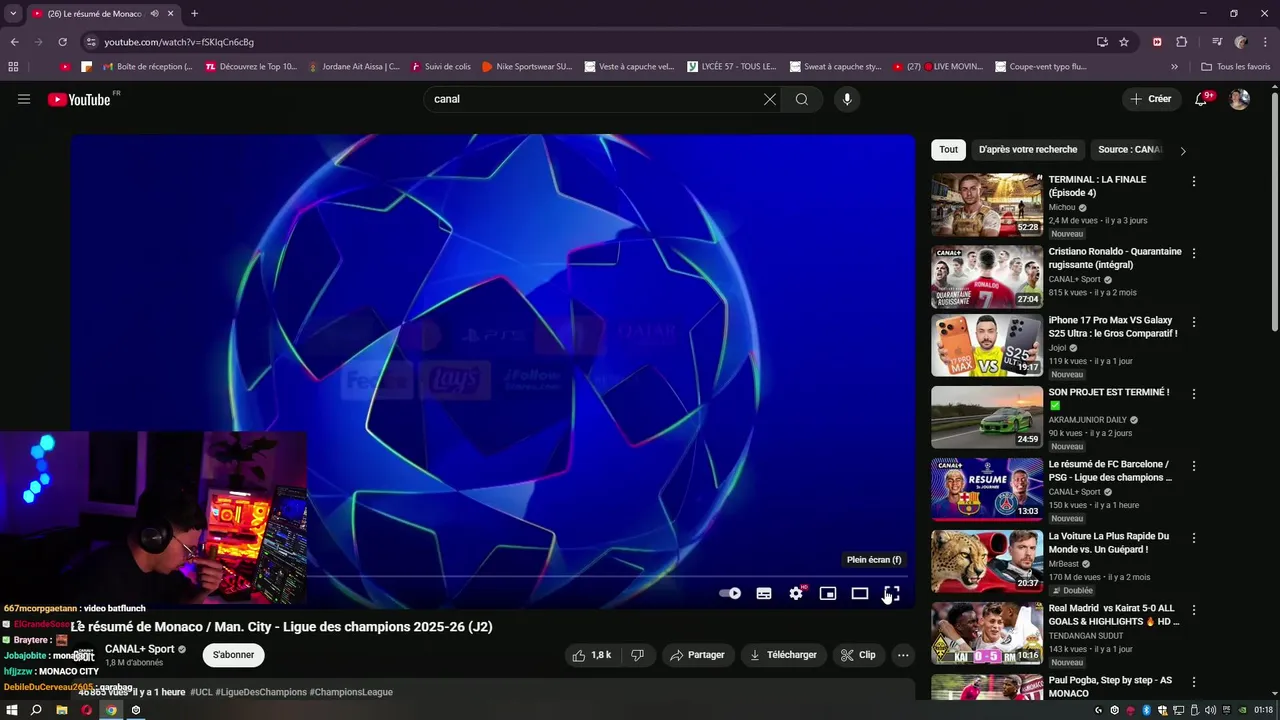Like the video (1,8 k)
Screen dimensions: 1280x720
[591, 655]
